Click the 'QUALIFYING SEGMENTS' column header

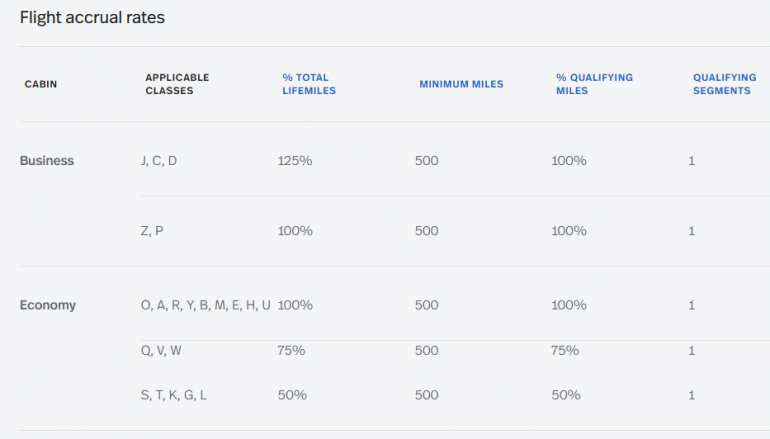click(724, 84)
